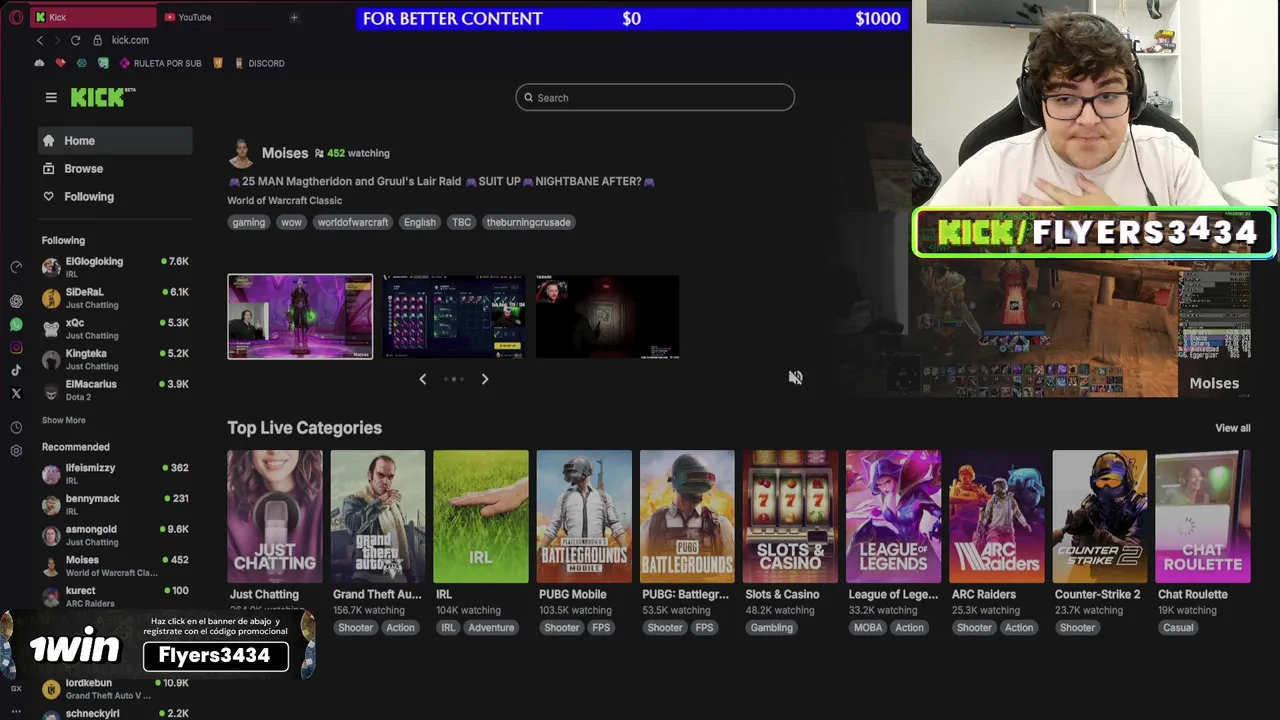Select the second featured stream thumbnail
Image resolution: width=1280 pixels, height=720 pixels.
click(454, 316)
